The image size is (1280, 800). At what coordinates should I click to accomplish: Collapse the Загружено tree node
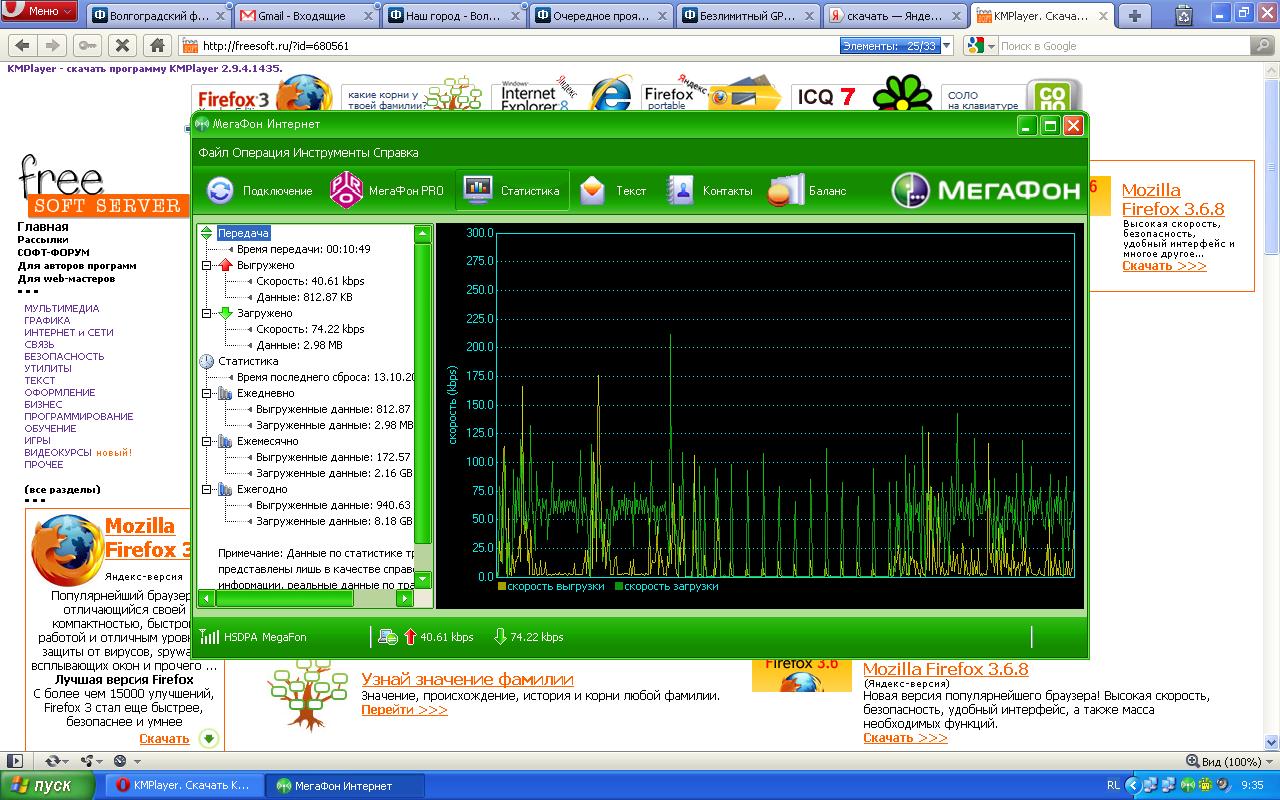point(207,313)
